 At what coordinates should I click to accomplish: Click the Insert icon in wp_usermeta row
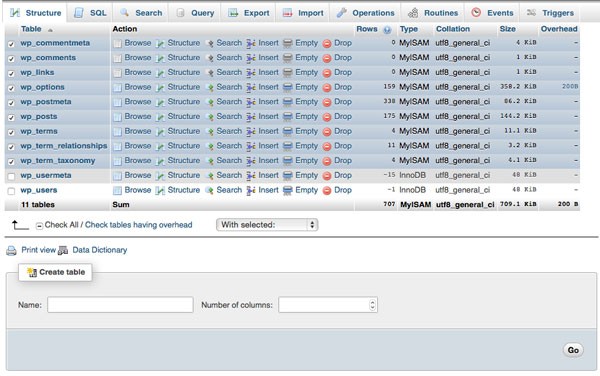[251, 176]
